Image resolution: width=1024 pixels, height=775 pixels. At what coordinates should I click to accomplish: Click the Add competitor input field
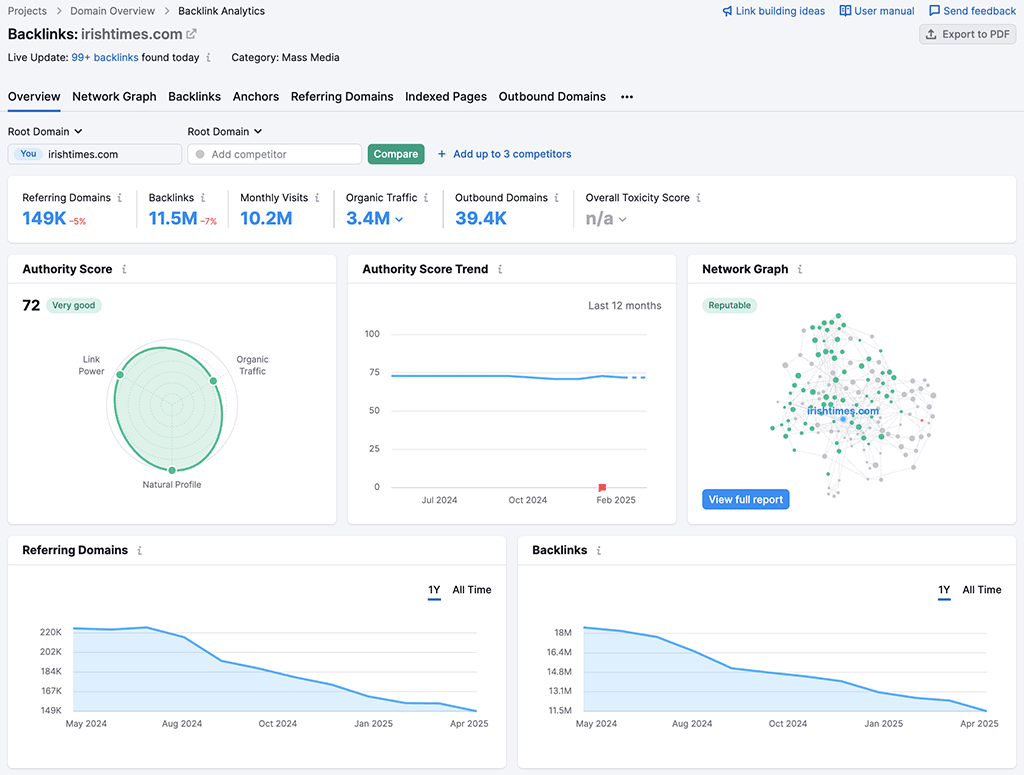click(x=274, y=154)
